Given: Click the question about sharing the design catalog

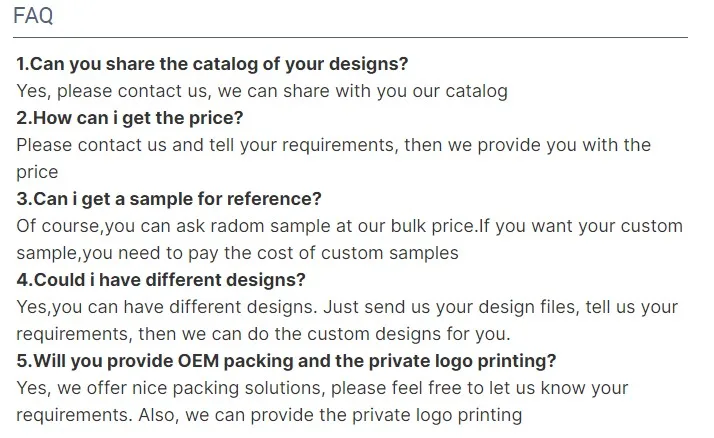Looking at the screenshot, I should (x=212, y=64).
